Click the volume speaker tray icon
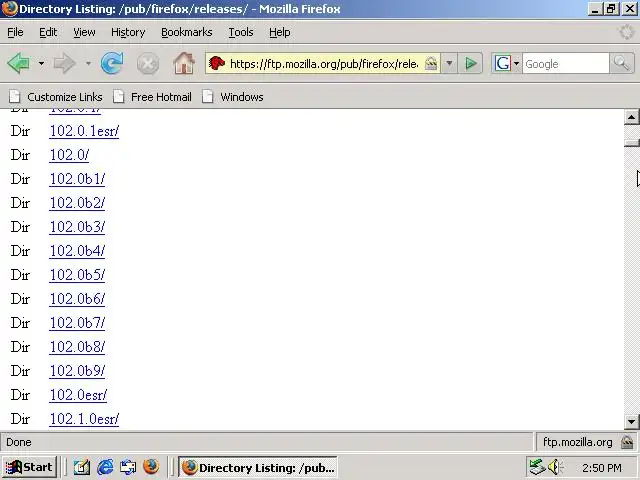 pos(555,467)
